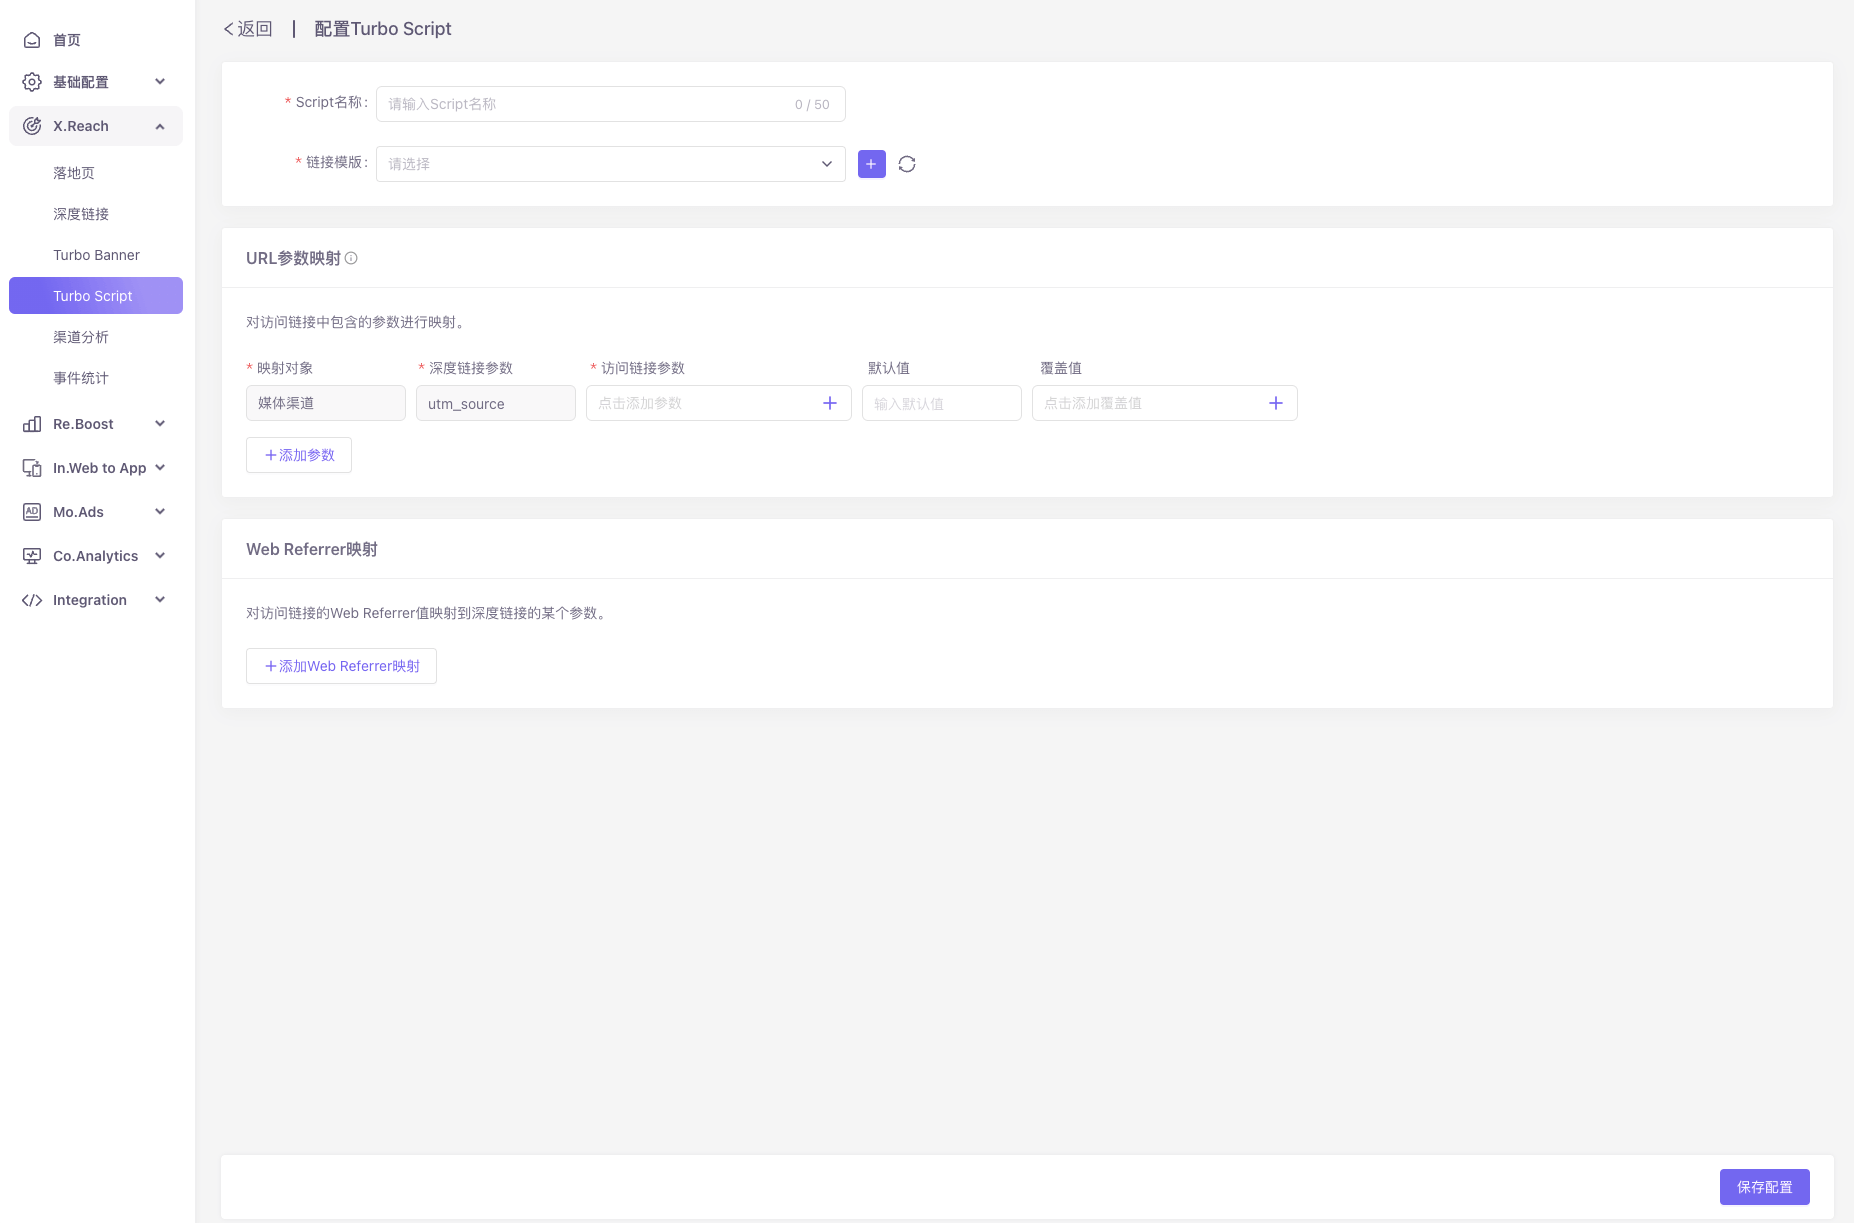The image size is (1854, 1223).
Task: Click the 保存配置 button
Action: point(1764,1187)
